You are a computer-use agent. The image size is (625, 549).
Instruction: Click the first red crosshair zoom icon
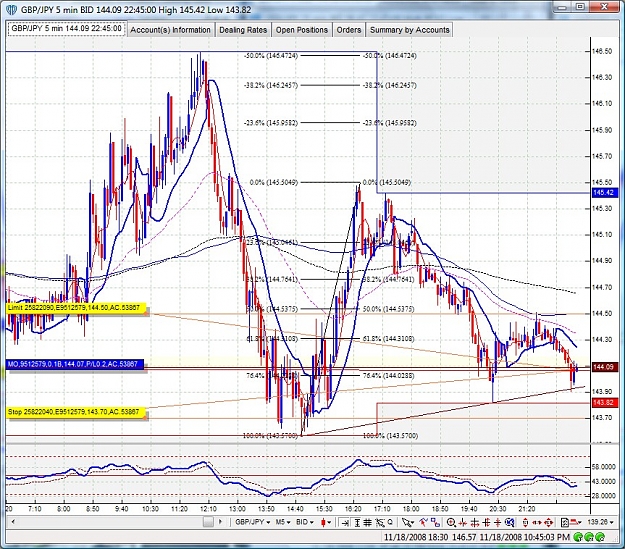[462, 523]
